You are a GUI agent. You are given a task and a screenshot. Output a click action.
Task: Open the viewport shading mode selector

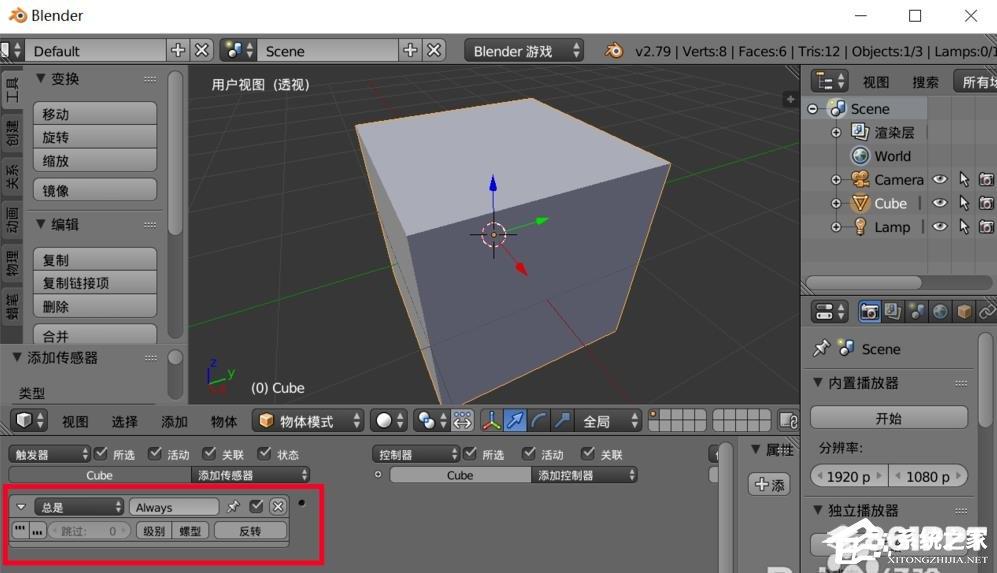click(x=388, y=420)
